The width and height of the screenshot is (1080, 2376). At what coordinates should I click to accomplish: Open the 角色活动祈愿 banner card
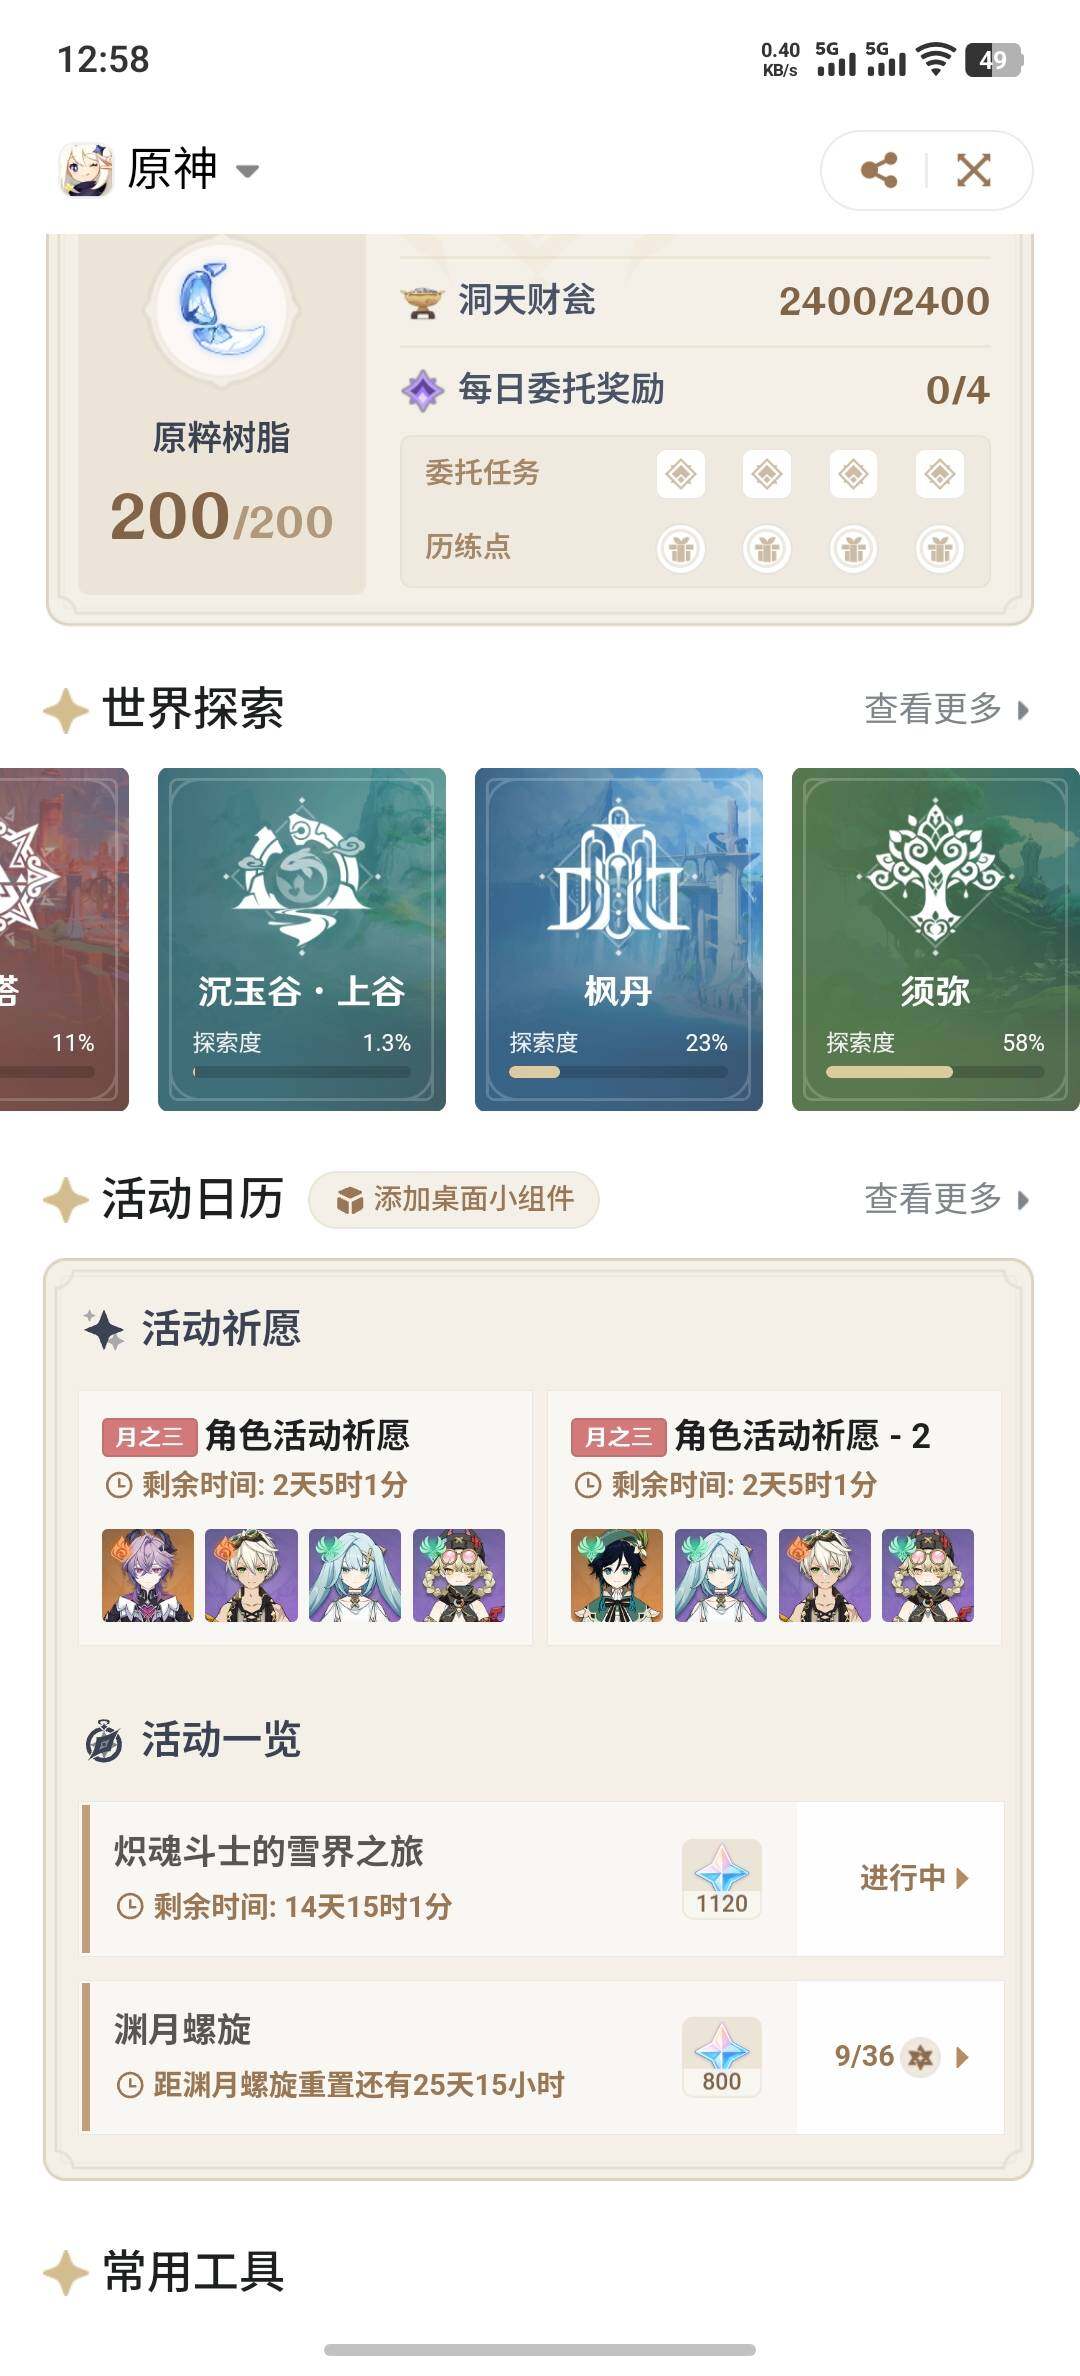tap(305, 1518)
